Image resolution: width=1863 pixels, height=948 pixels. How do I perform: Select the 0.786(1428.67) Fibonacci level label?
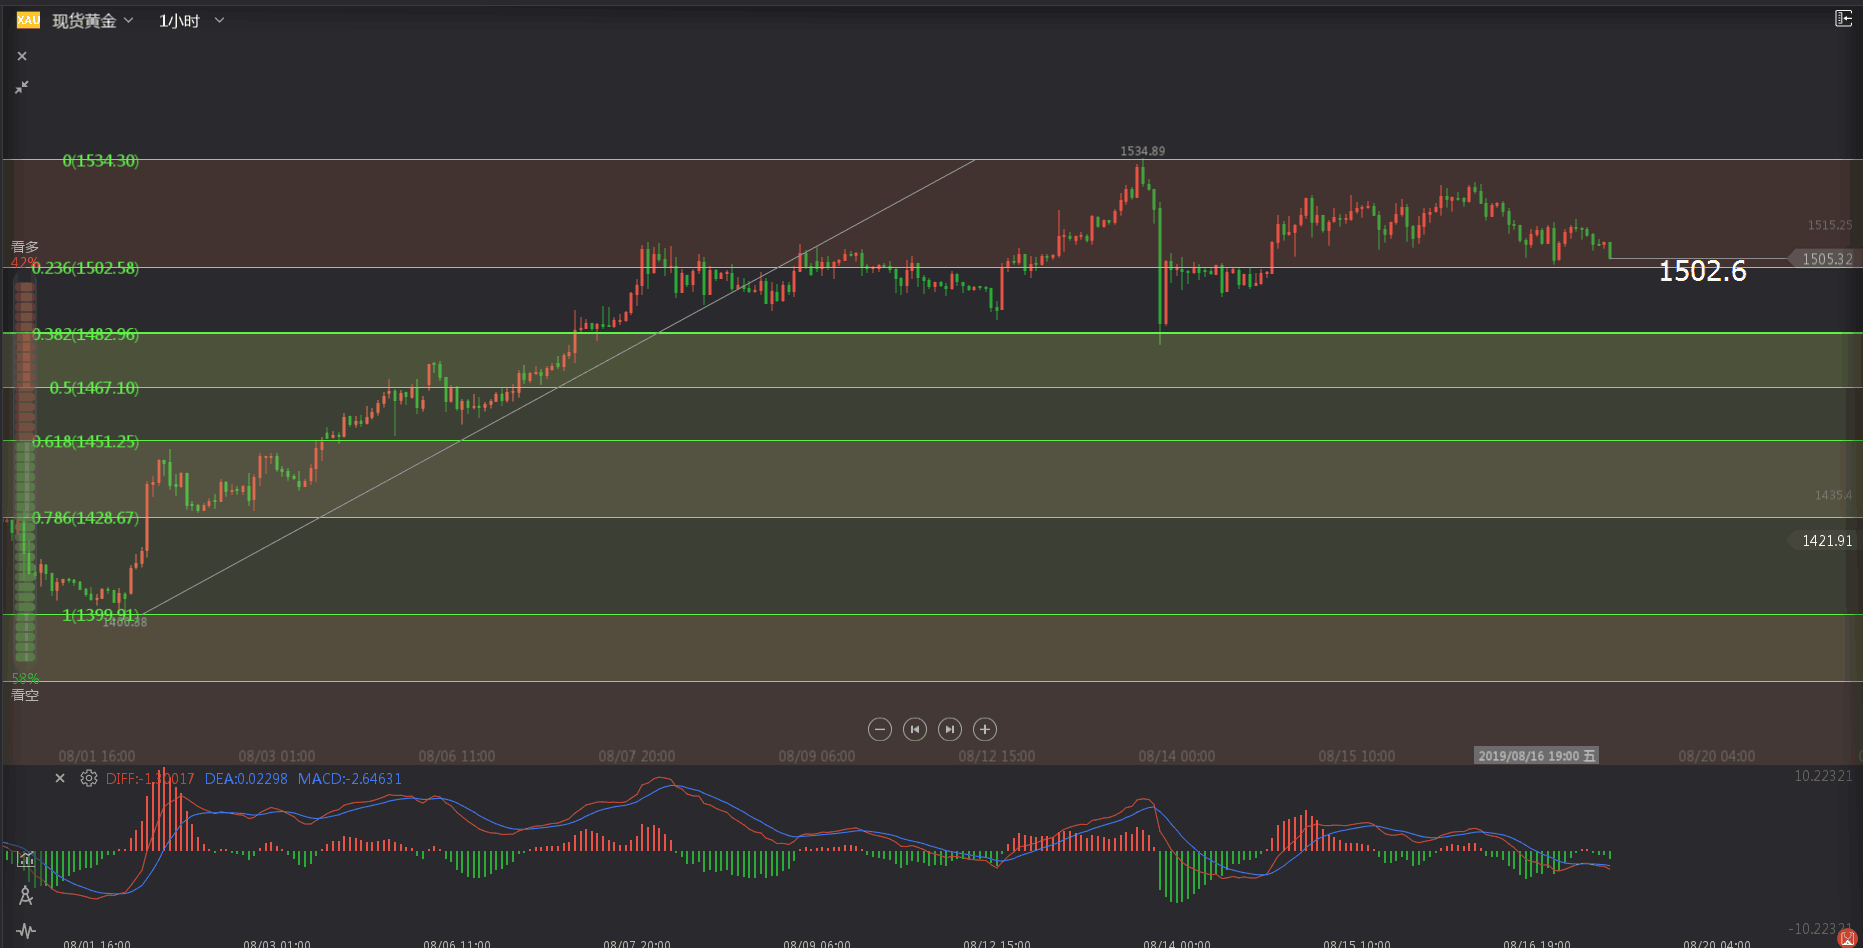point(86,518)
